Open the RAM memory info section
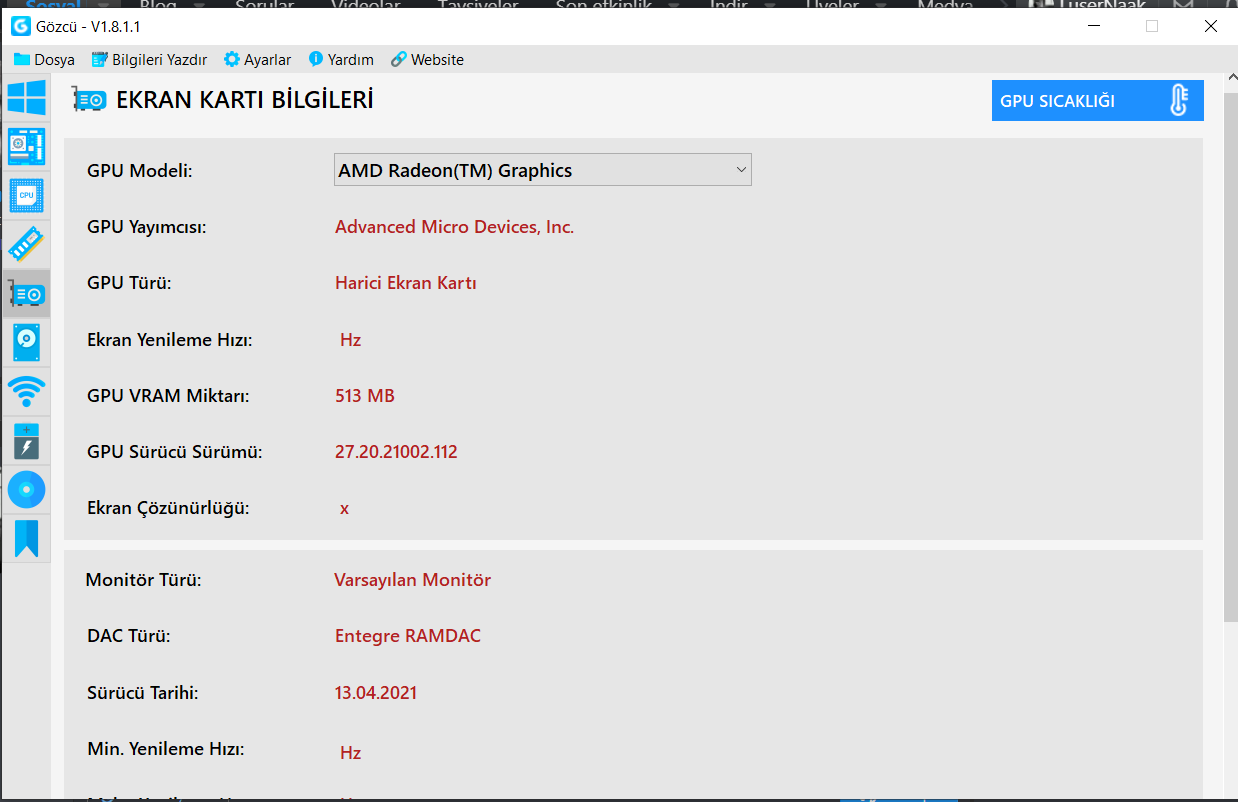This screenshot has height=802, width=1238. pos(26,244)
